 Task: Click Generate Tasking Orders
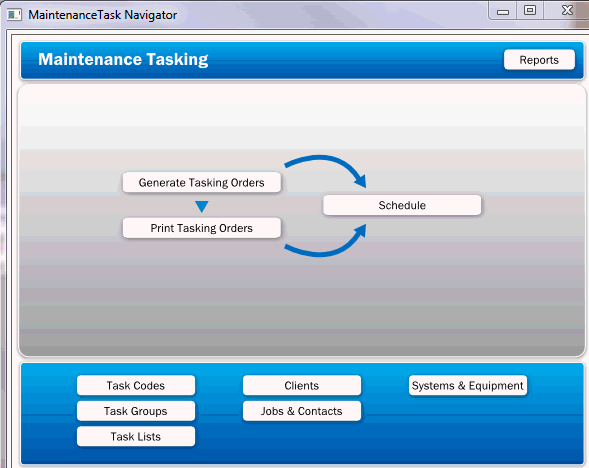click(x=201, y=183)
